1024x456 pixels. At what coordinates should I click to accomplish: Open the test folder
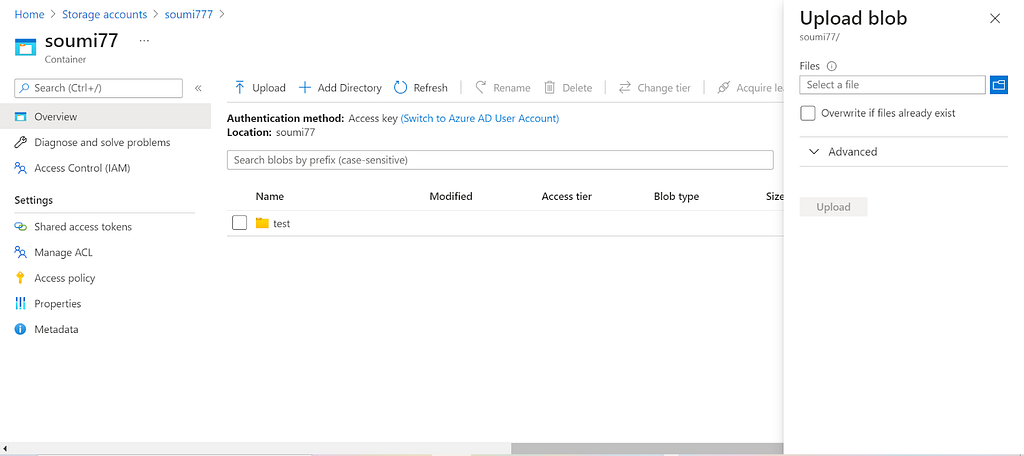[281, 223]
